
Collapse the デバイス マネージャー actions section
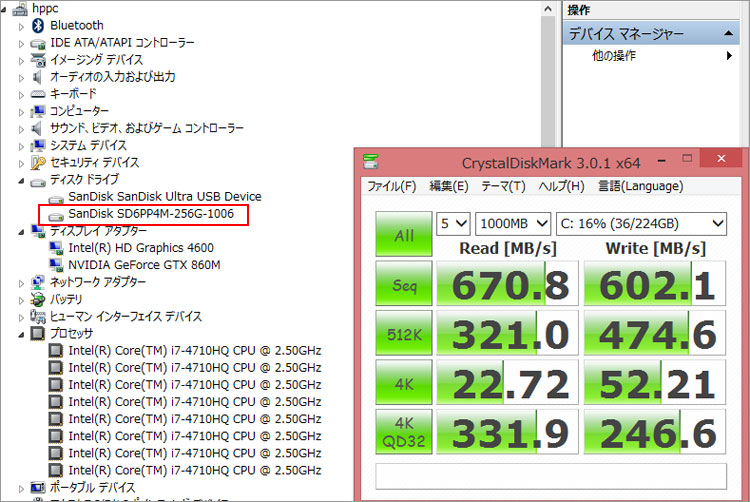[x=728, y=33]
